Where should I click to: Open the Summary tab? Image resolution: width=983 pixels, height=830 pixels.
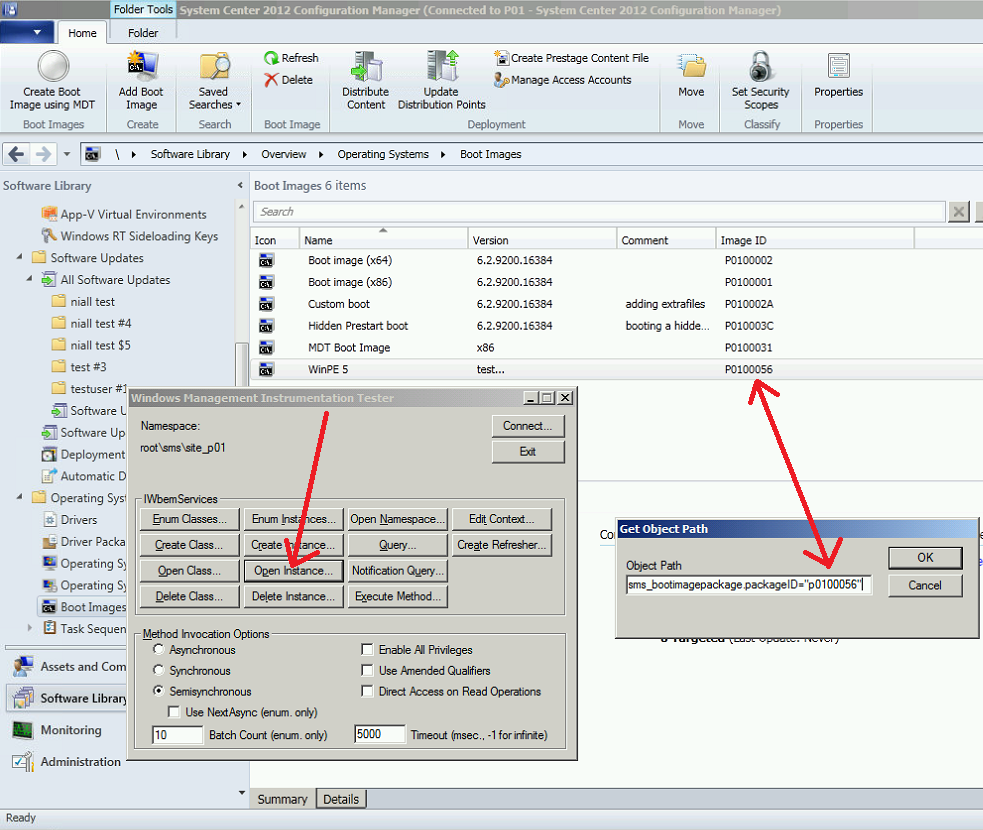click(x=282, y=799)
